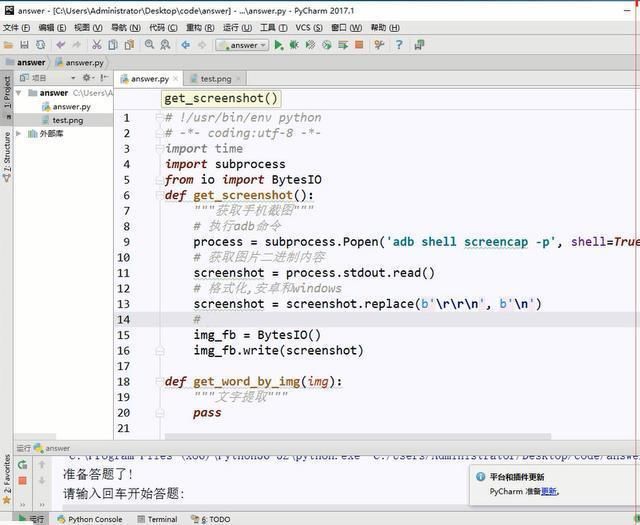Collapse the answer project root node
This screenshot has width=640, height=525.
(x=18, y=93)
